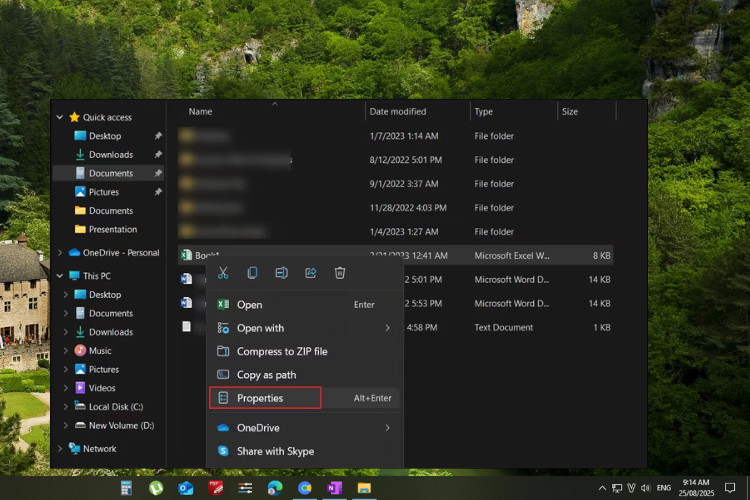Select pinned Documents in Quick access

tap(110, 173)
